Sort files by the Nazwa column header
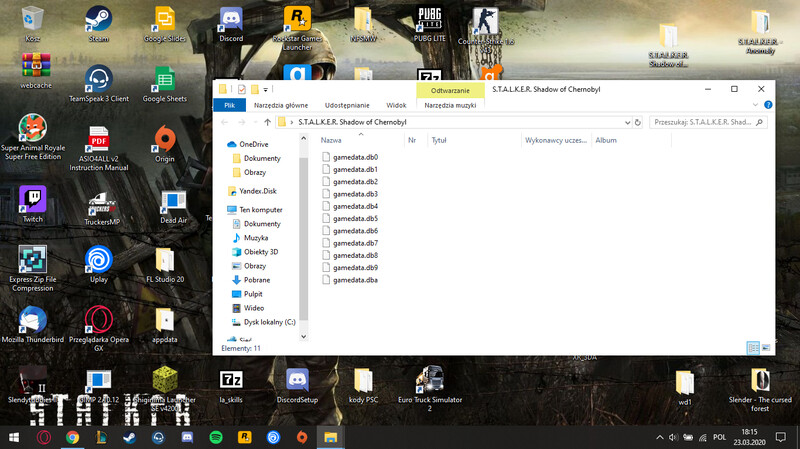Viewport: 800px width, 449px height. click(332, 141)
